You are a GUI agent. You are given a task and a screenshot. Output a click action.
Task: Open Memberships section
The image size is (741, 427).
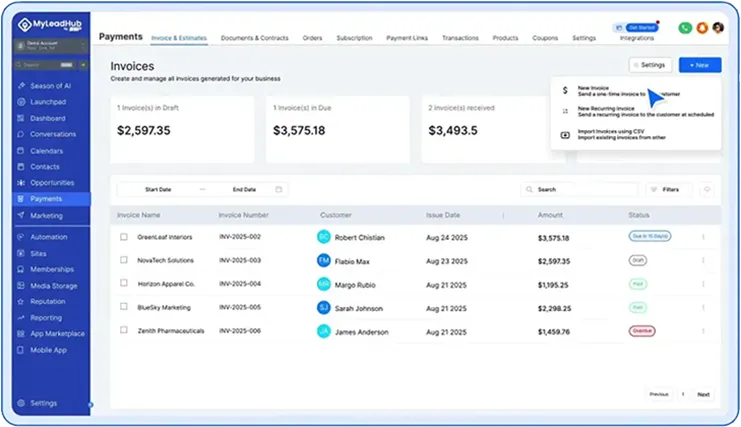click(x=52, y=269)
